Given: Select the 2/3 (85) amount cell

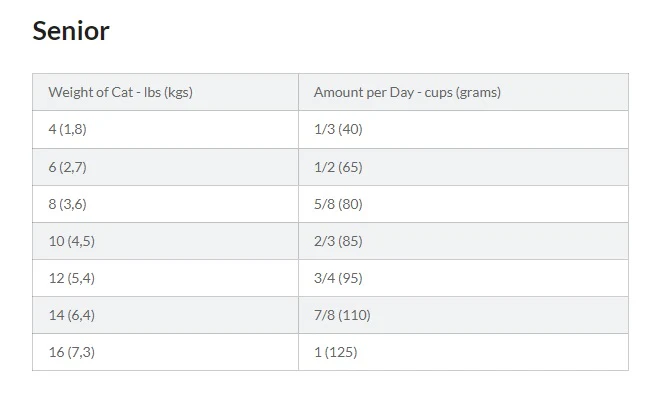Looking at the screenshot, I should [x=463, y=241].
